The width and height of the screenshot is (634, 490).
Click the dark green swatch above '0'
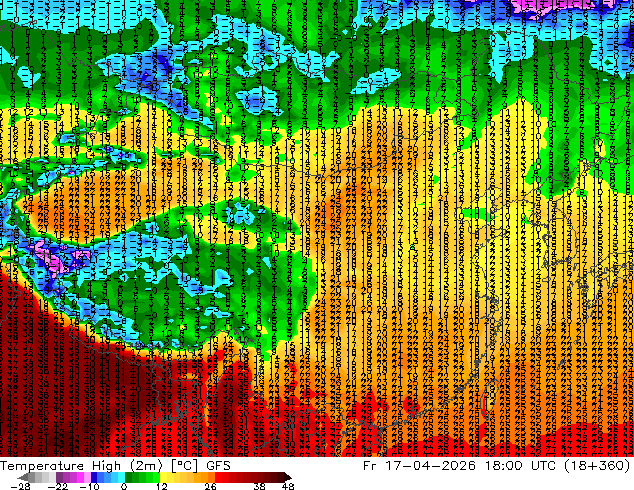[128, 477]
